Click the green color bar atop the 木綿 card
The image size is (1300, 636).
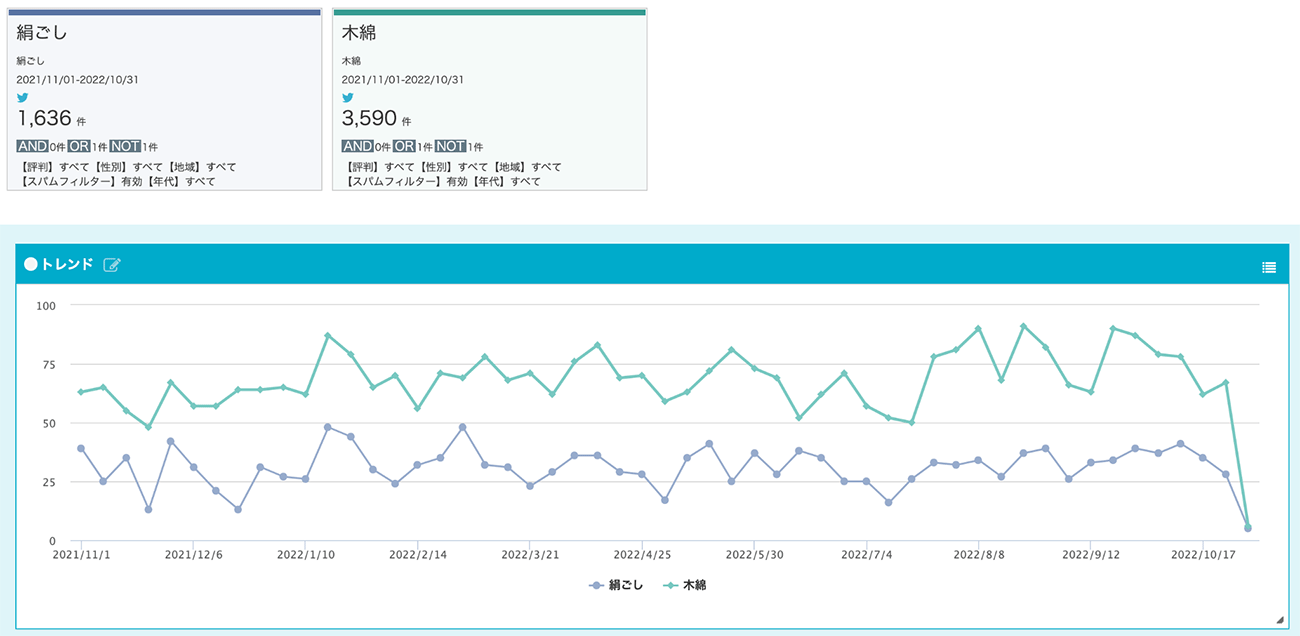click(490, 12)
